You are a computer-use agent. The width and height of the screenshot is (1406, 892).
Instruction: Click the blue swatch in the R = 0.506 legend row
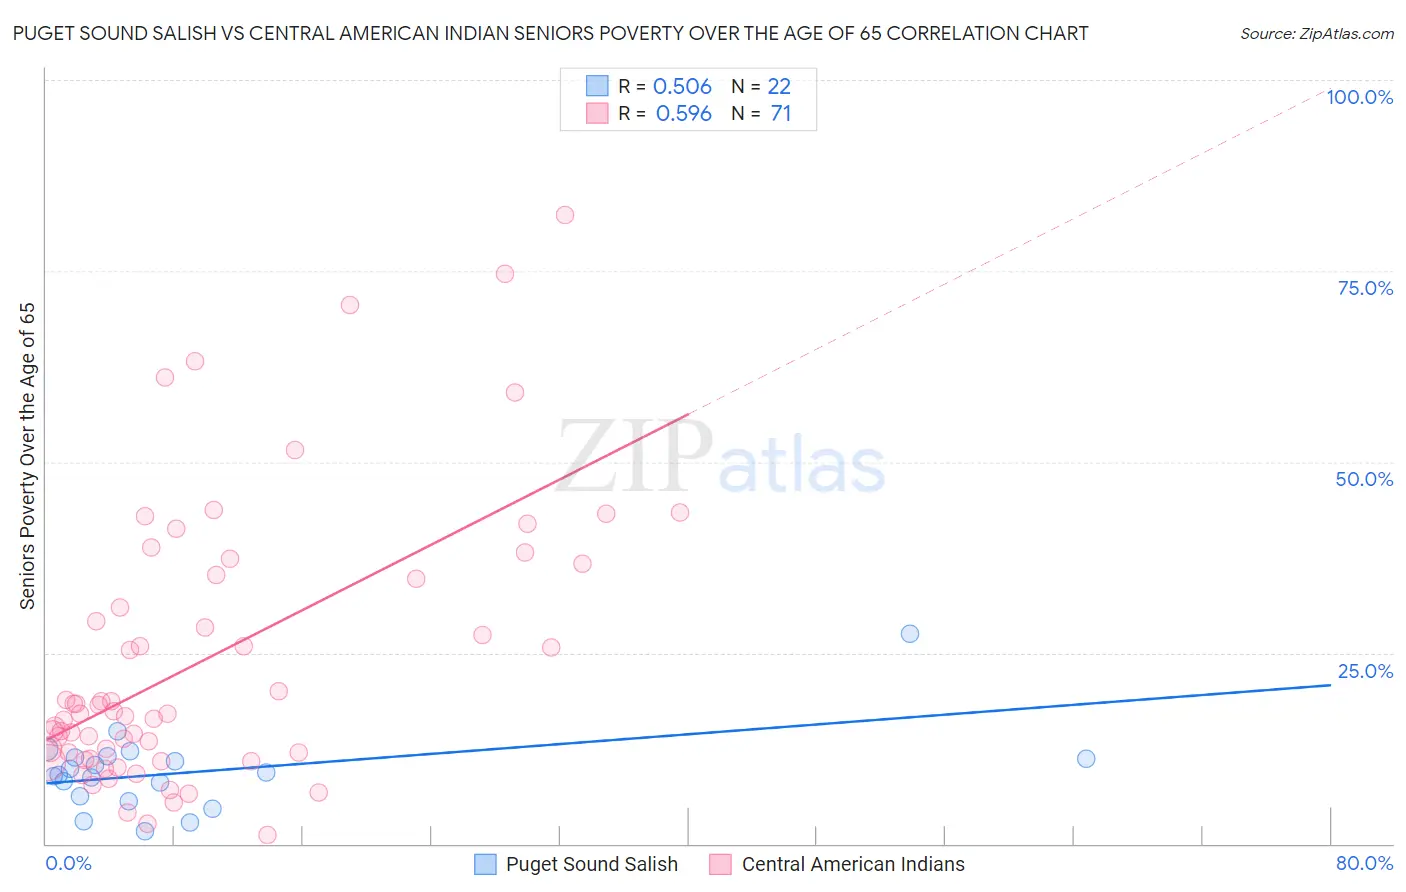(x=597, y=86)
